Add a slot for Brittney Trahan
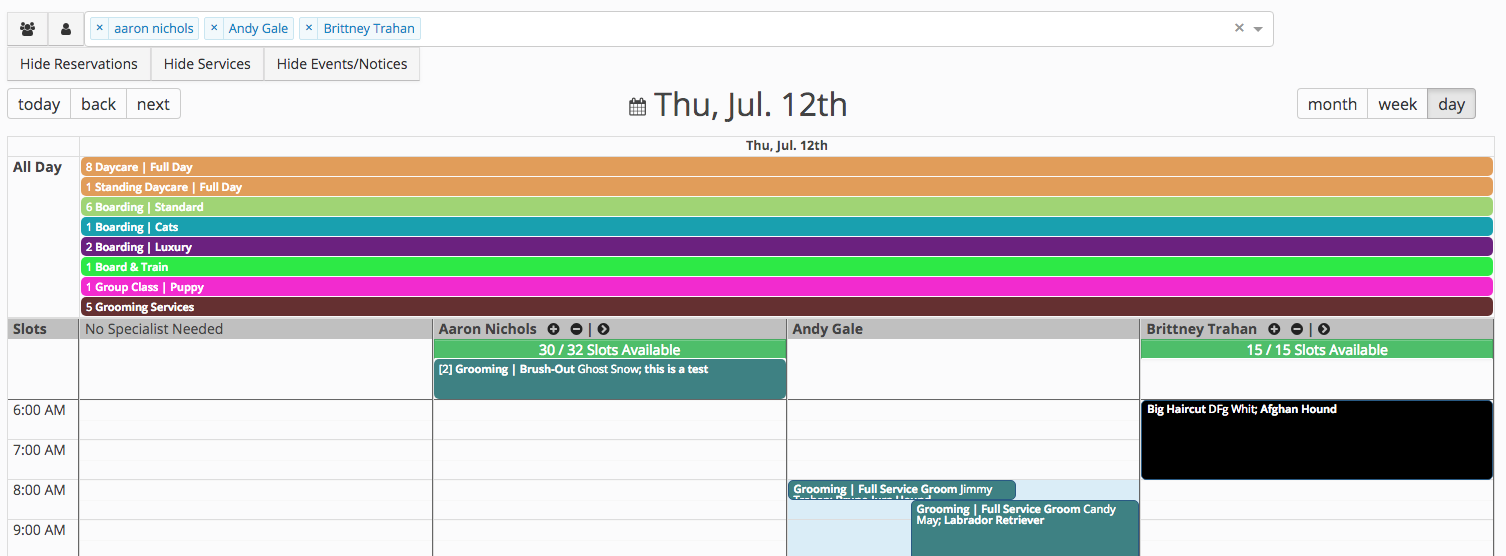This screenshot has height=556, width=1506. (x=1274, y=329)
